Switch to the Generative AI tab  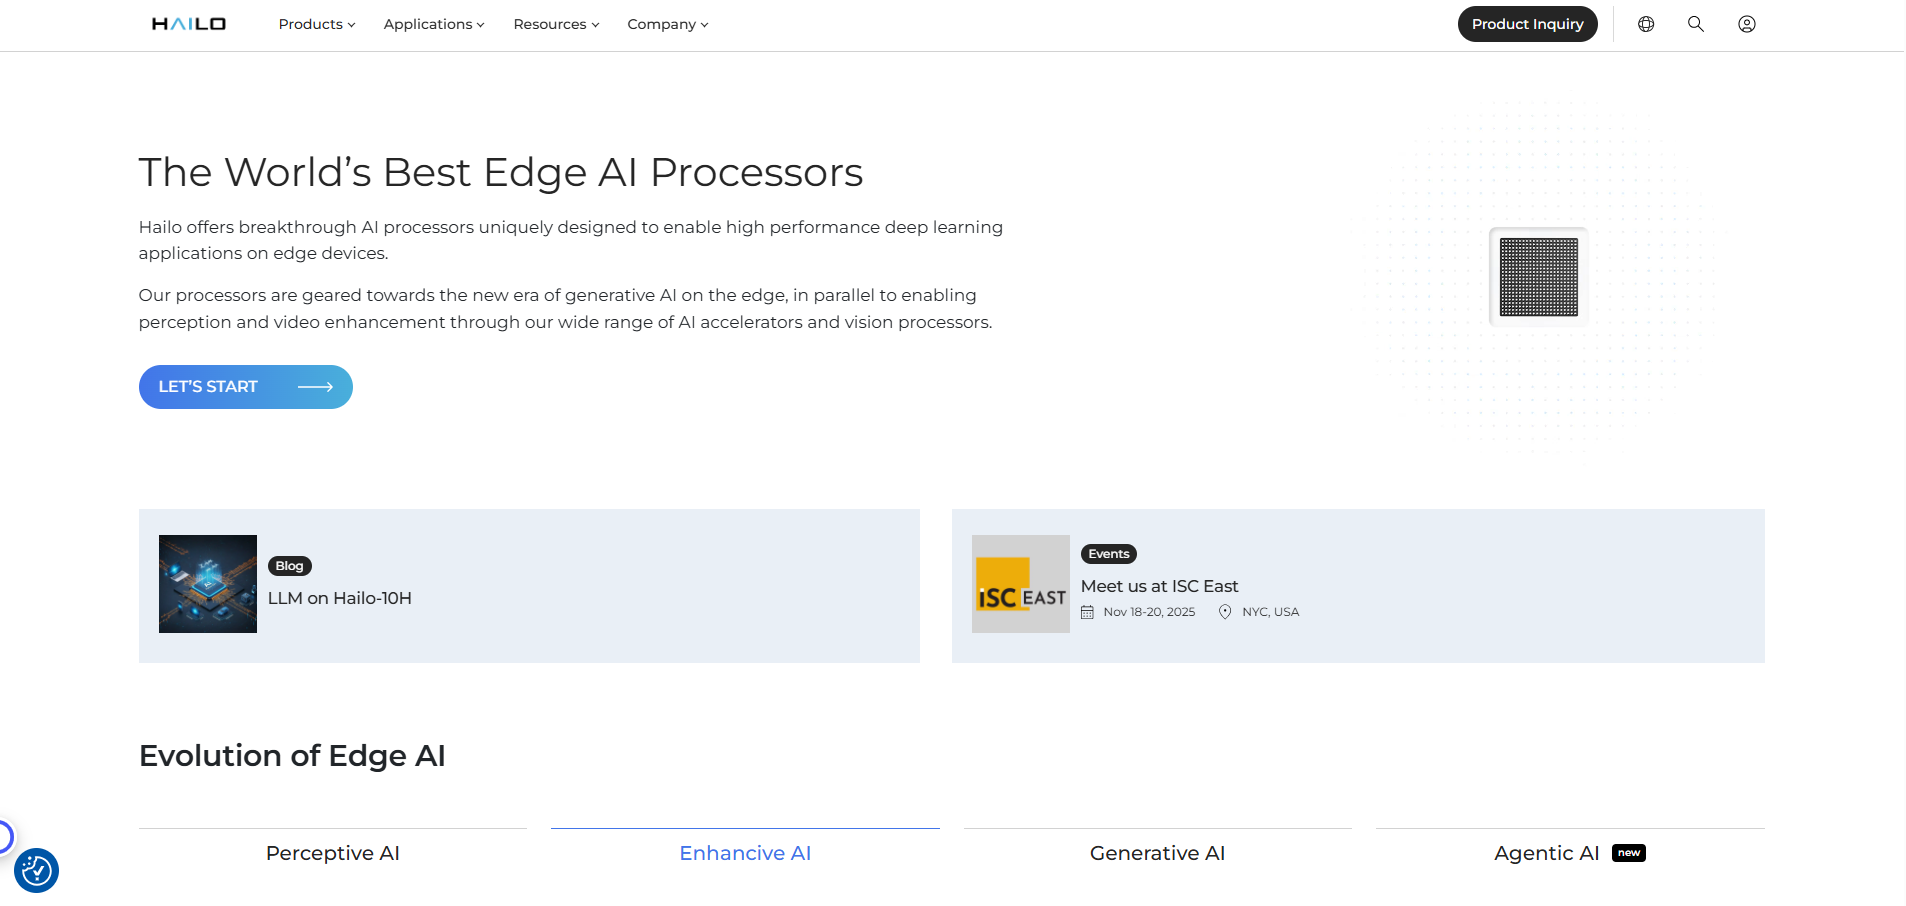pyautogui.click(x=1157, y=853)
